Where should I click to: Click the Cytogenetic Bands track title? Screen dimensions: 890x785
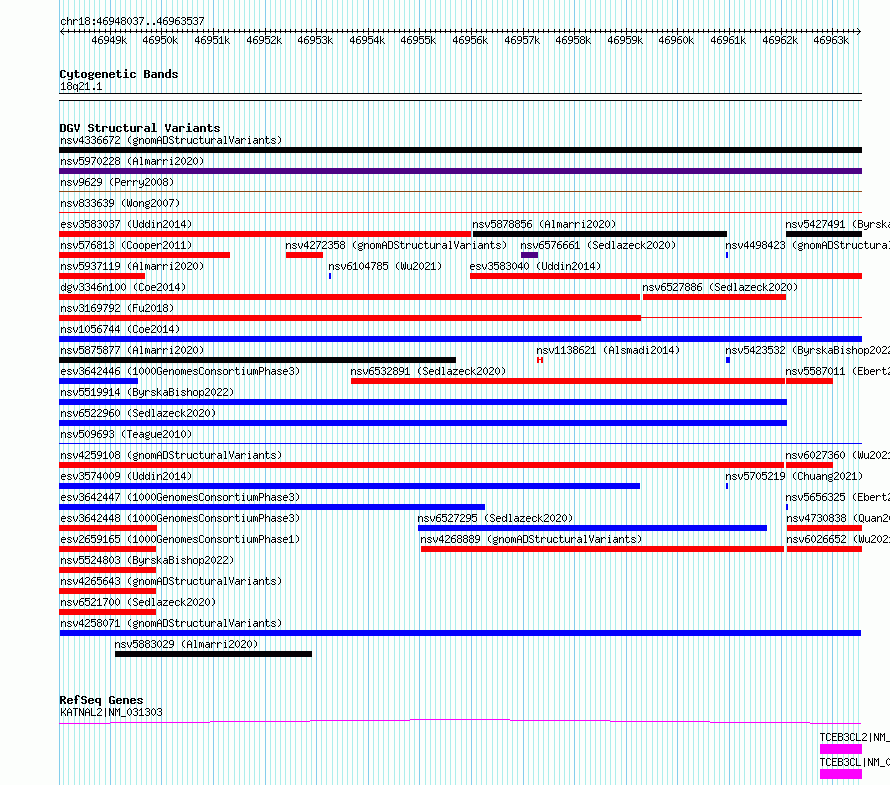[119, 74]
